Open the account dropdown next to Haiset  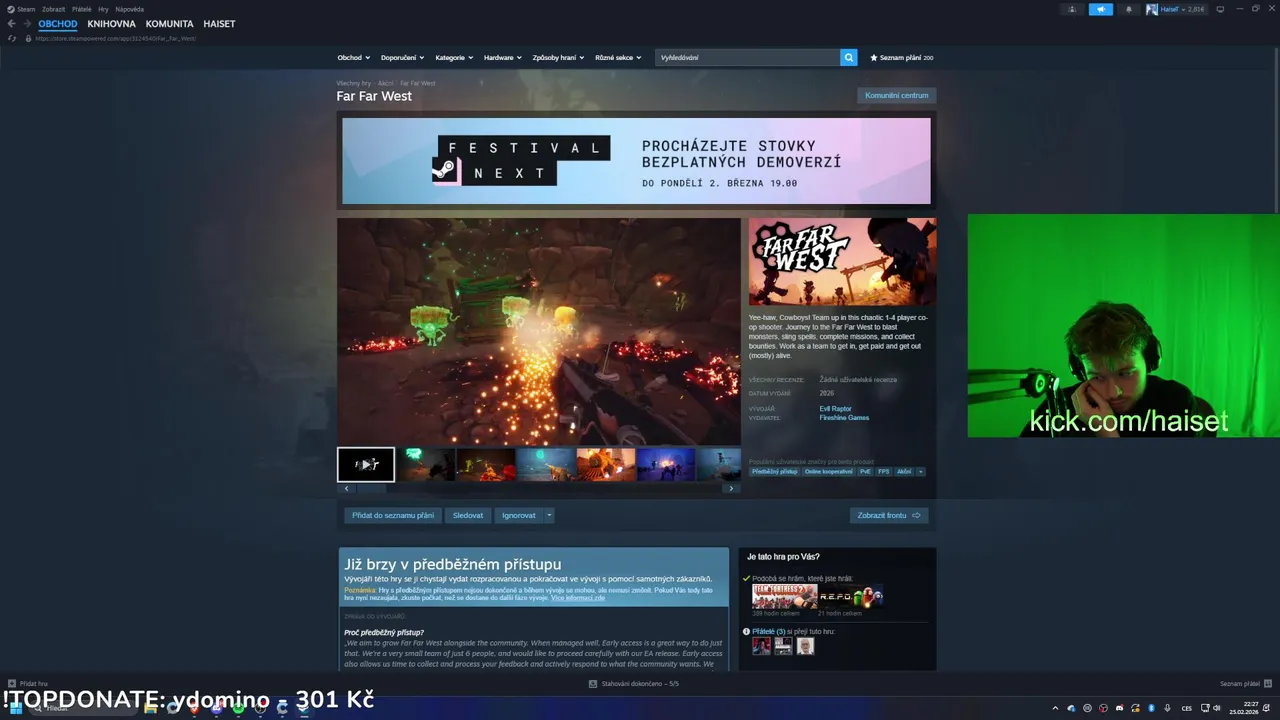point(1182,9)
